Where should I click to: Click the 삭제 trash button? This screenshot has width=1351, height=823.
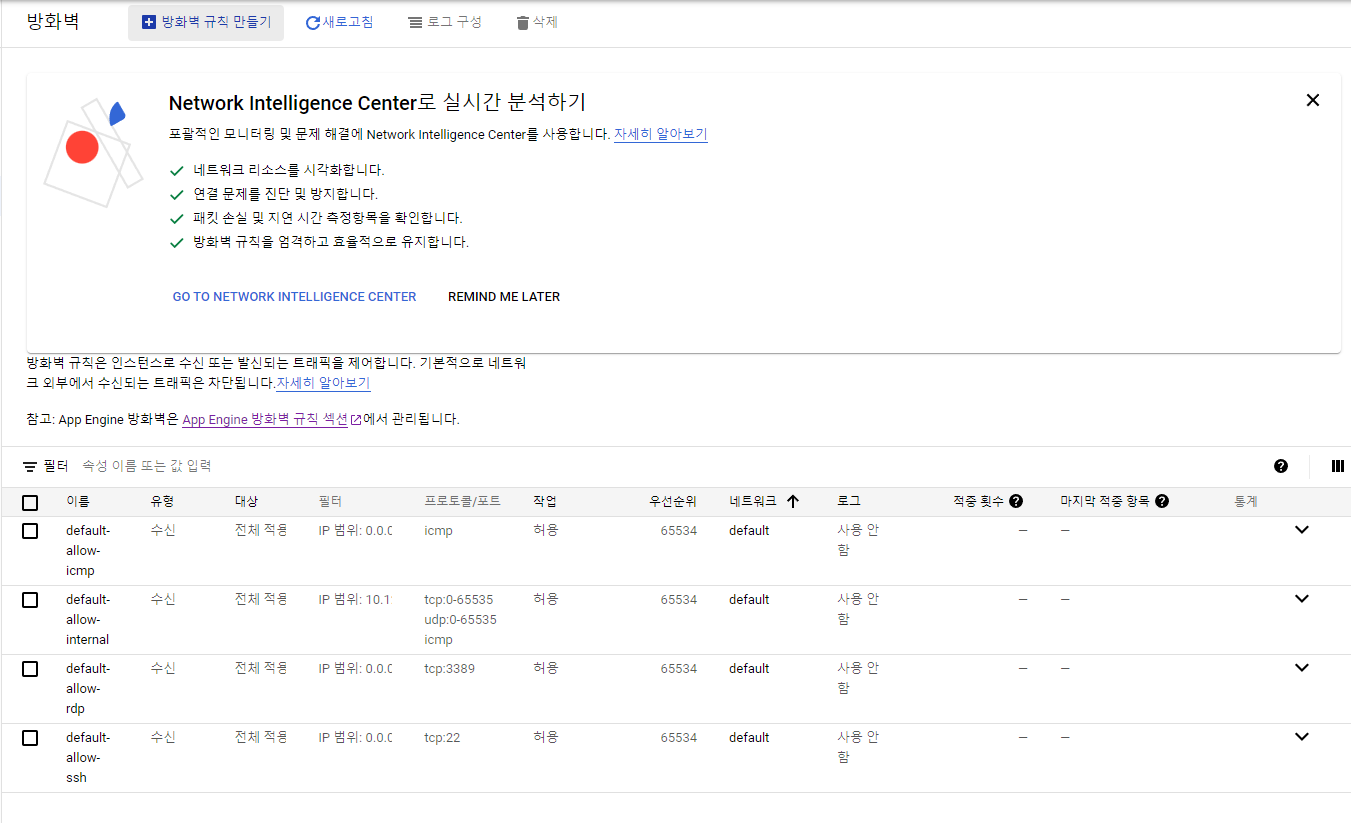(x=537, y=22)
